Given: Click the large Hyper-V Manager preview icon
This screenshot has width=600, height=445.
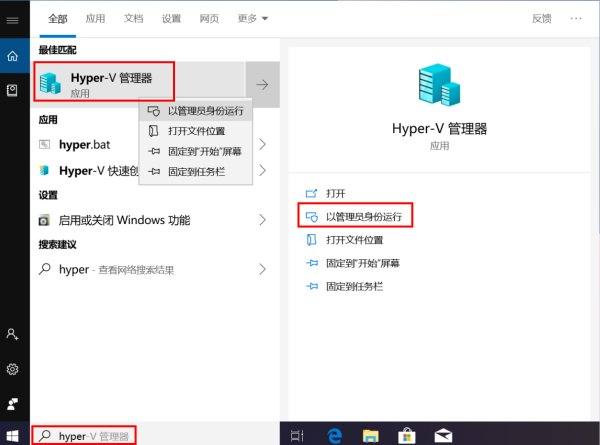Looking at the screenshot, I should coord(439,85).
